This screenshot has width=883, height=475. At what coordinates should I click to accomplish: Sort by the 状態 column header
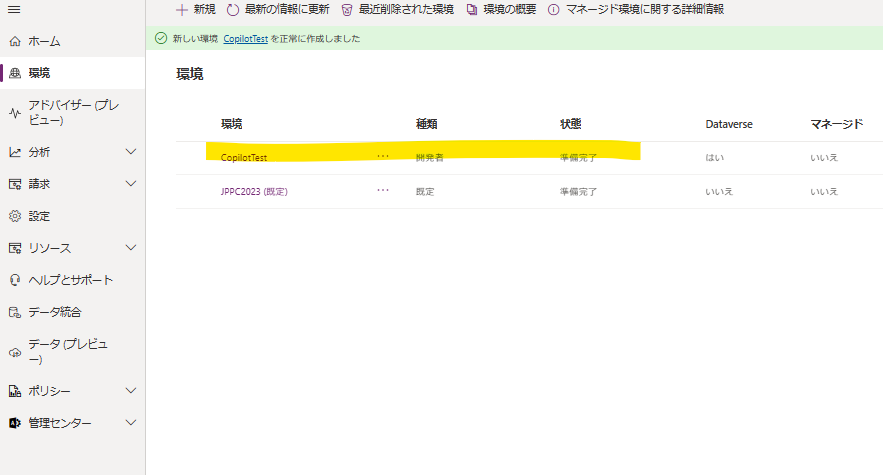click(x=570, y=124)
